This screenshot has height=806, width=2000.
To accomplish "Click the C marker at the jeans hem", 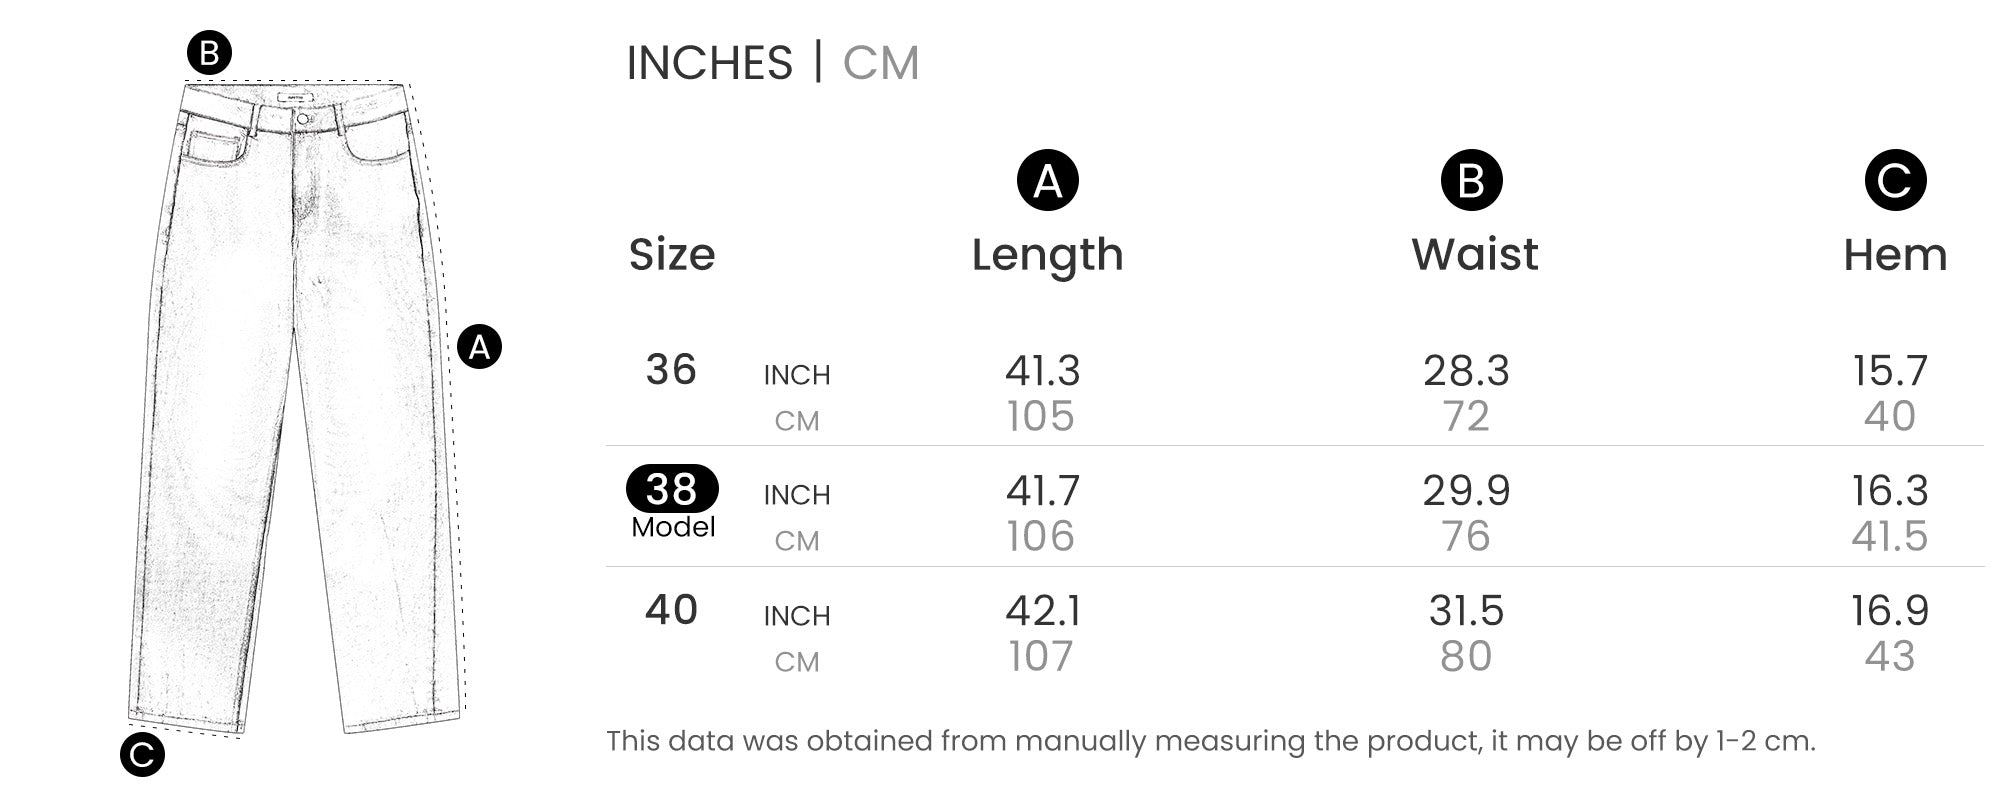I will (142, 755).
